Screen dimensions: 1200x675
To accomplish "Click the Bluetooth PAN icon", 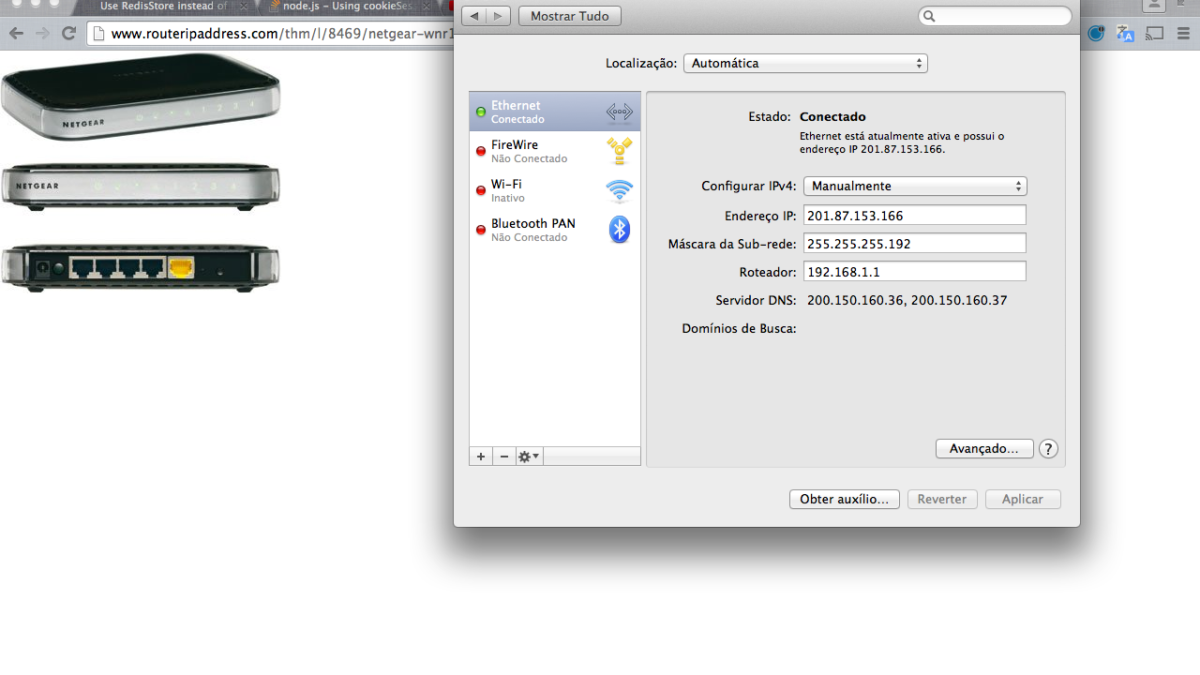I will [x=620, y=230].
